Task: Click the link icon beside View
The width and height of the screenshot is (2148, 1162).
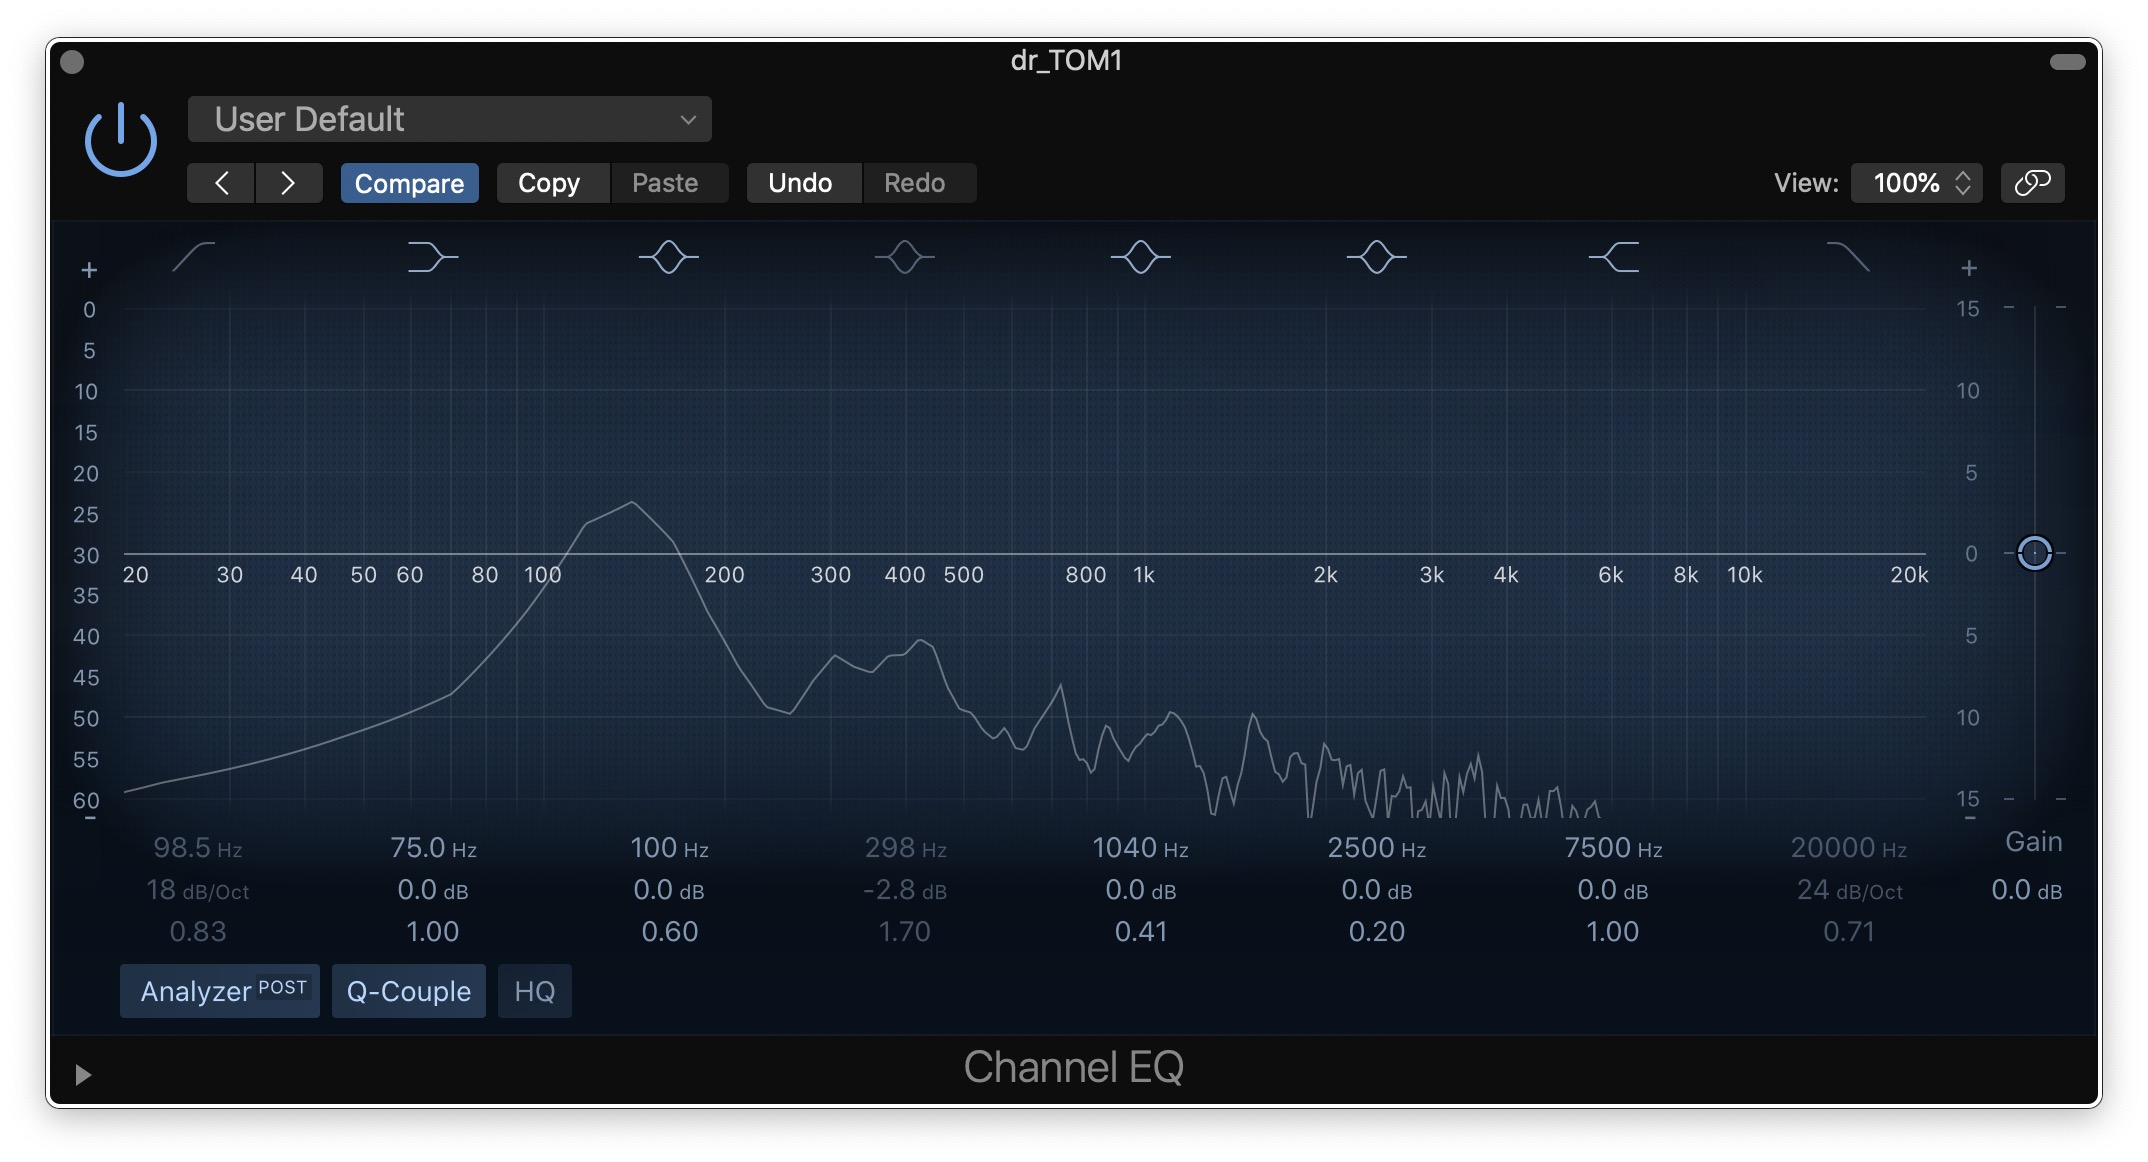Action: (x=2032, y=183)
